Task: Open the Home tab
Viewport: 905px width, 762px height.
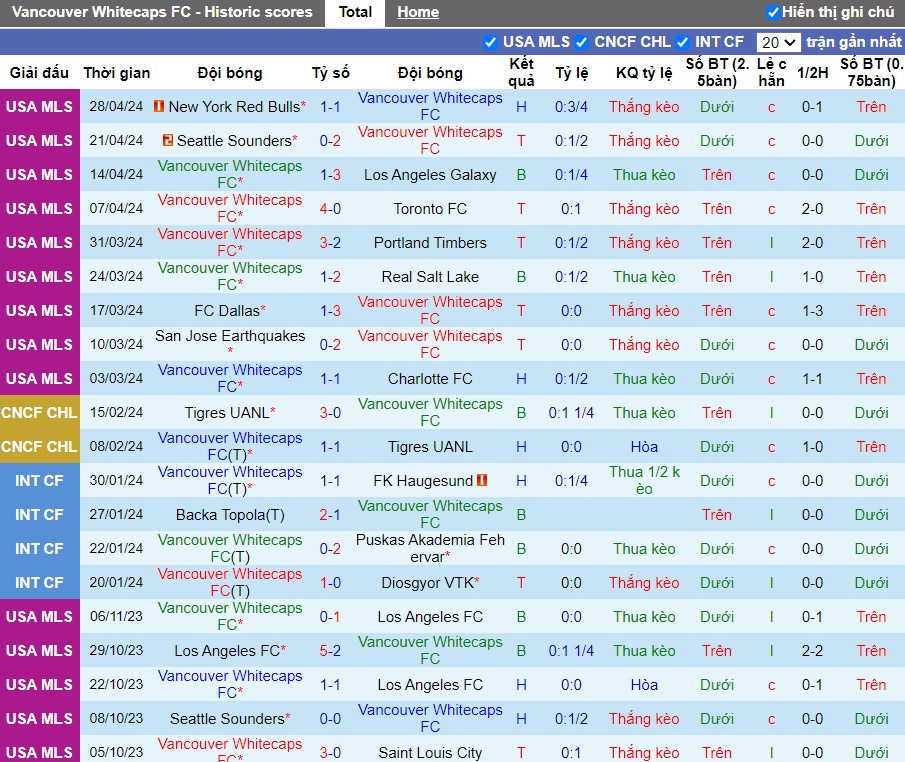Action: 418,12
